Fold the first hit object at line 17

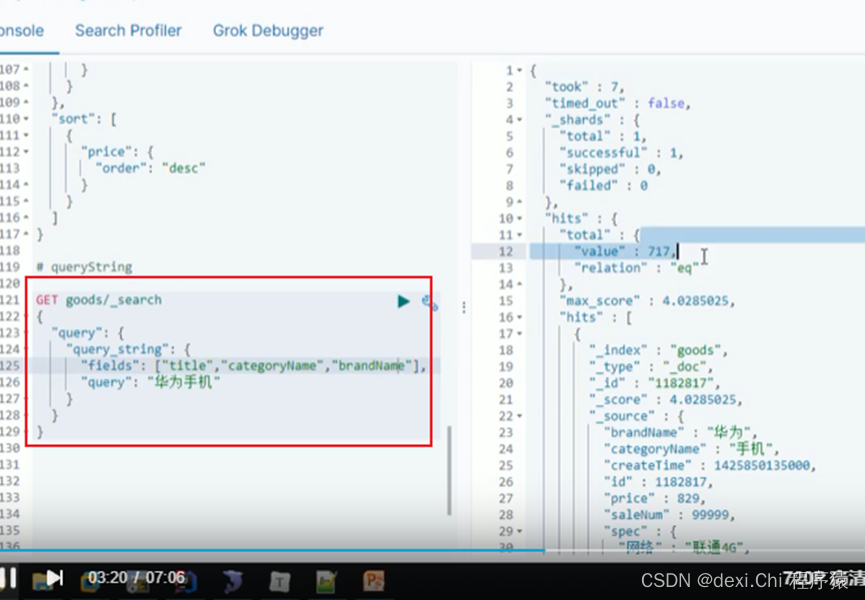pos(520,334)
